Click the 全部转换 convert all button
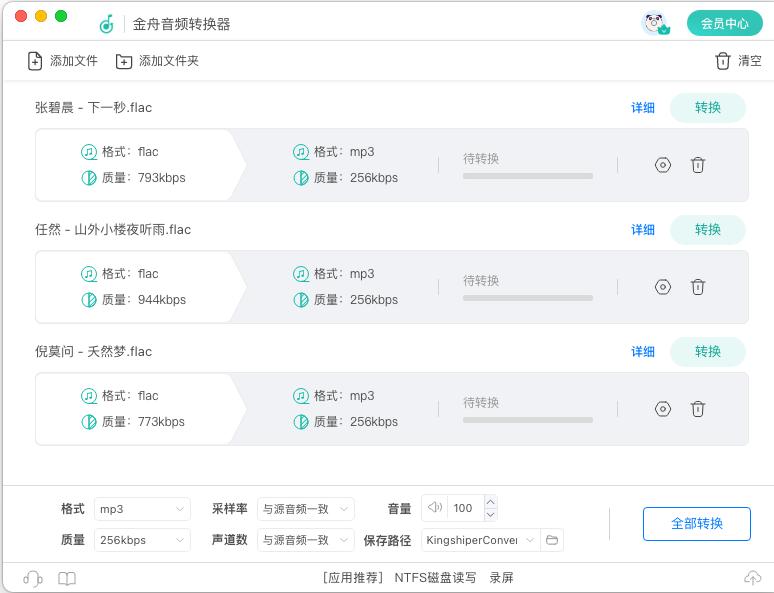Screen dimensions: 774x593 point(696,524)
